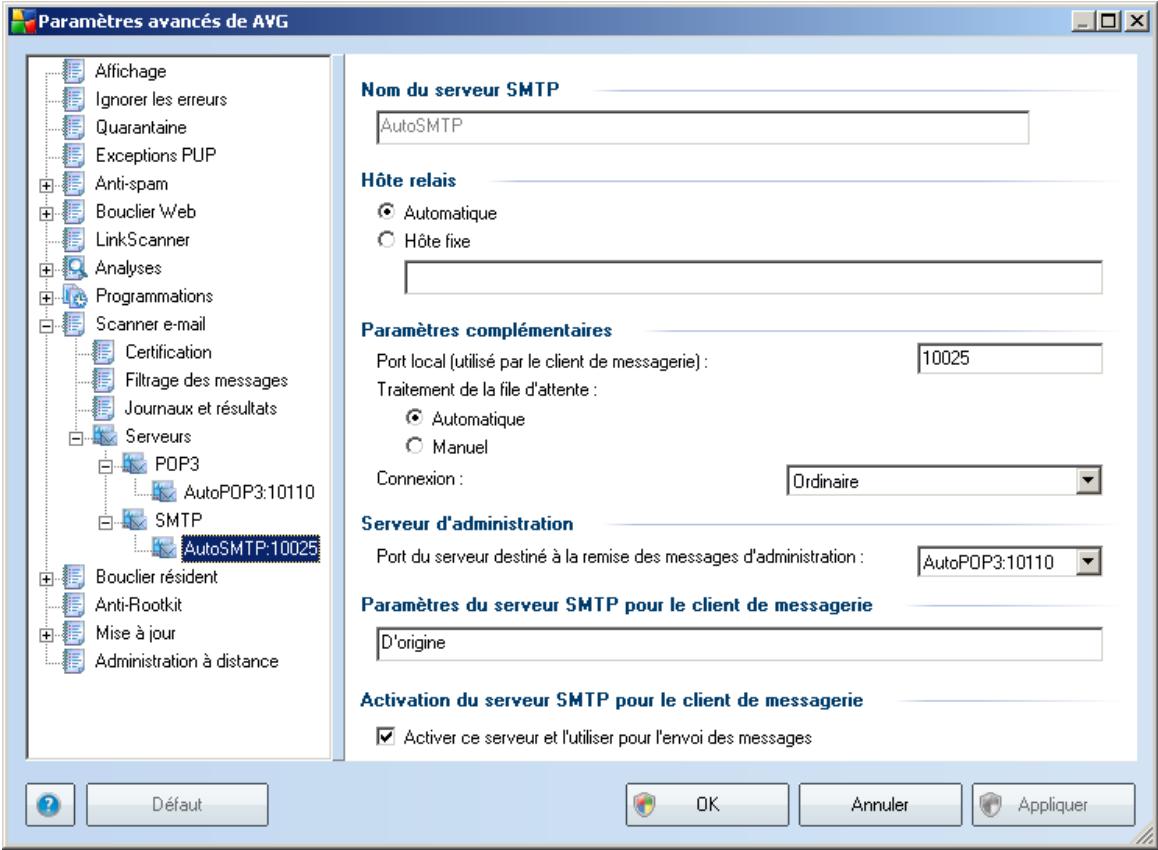Click the Mise à jour icon
This screenshot has width=1158, height=850.
pyautogui.click(x=73, y=632)
